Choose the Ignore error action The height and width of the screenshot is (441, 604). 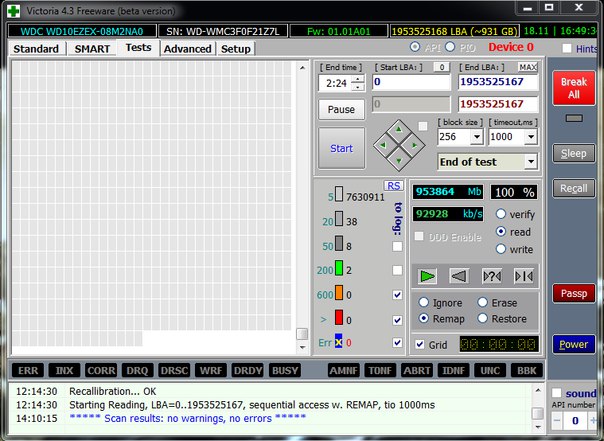click(x=423, y=302)
